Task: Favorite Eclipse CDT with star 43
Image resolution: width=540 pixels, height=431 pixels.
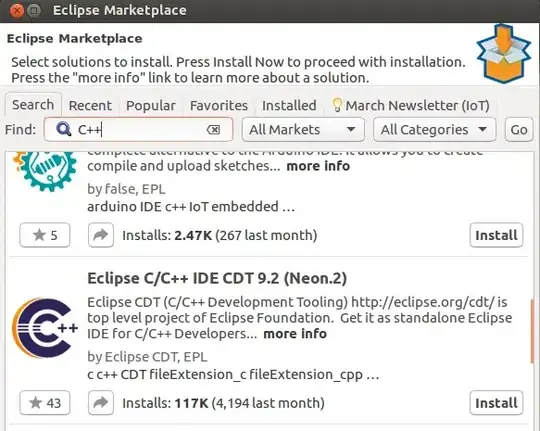Action: (x=45, y=403)
